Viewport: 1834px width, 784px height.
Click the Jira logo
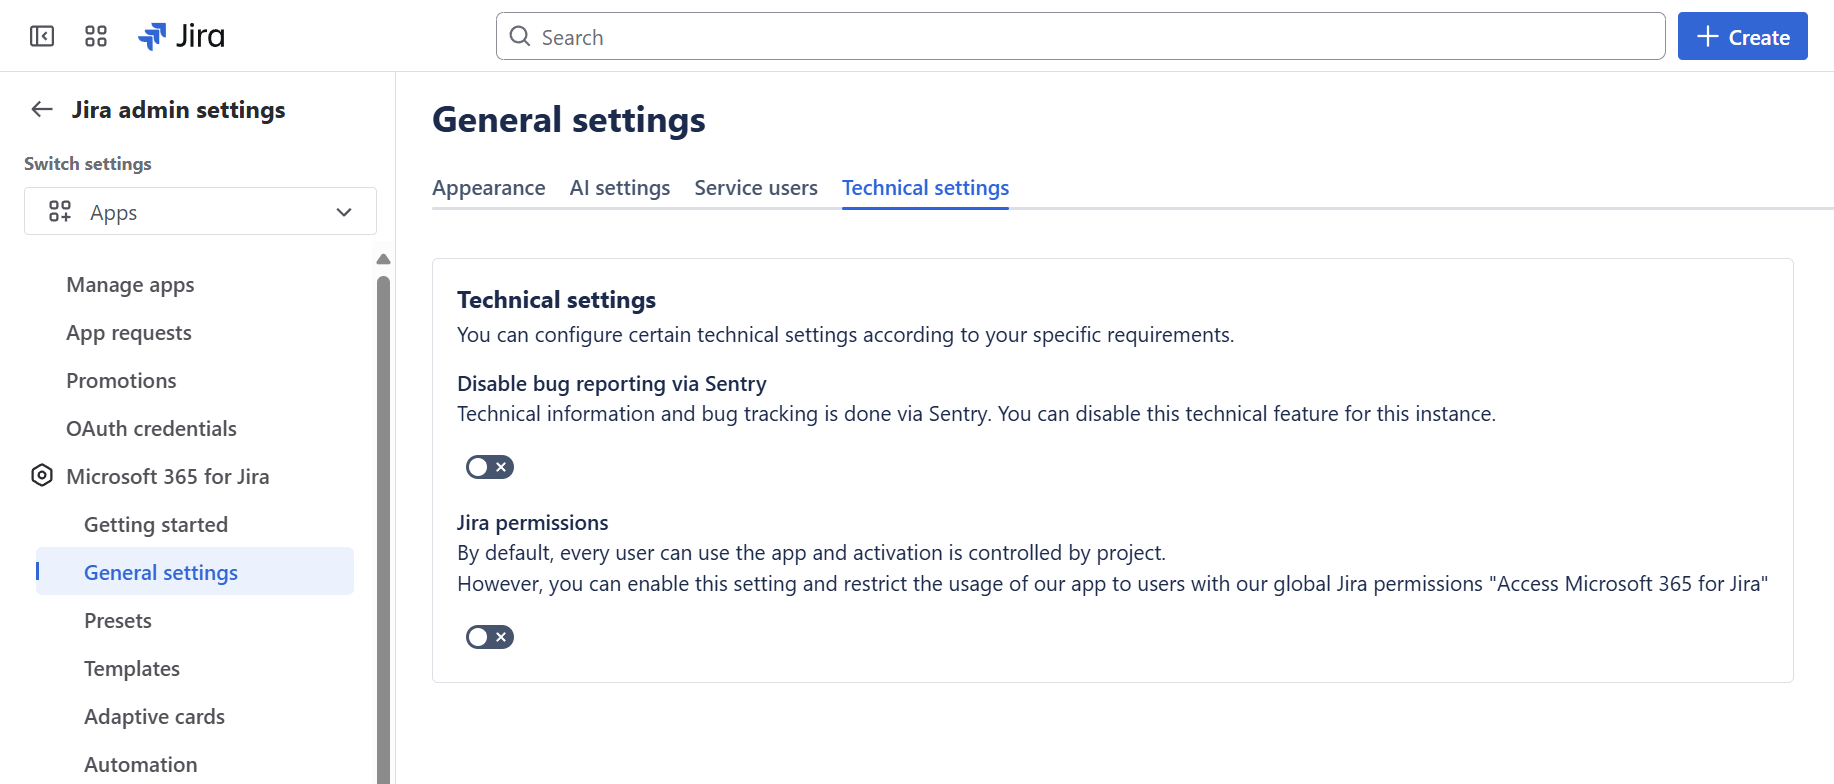pos(181,37)
